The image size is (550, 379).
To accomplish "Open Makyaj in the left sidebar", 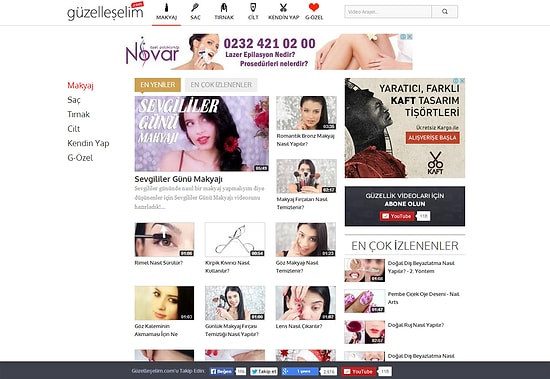I will pos(80,86).
